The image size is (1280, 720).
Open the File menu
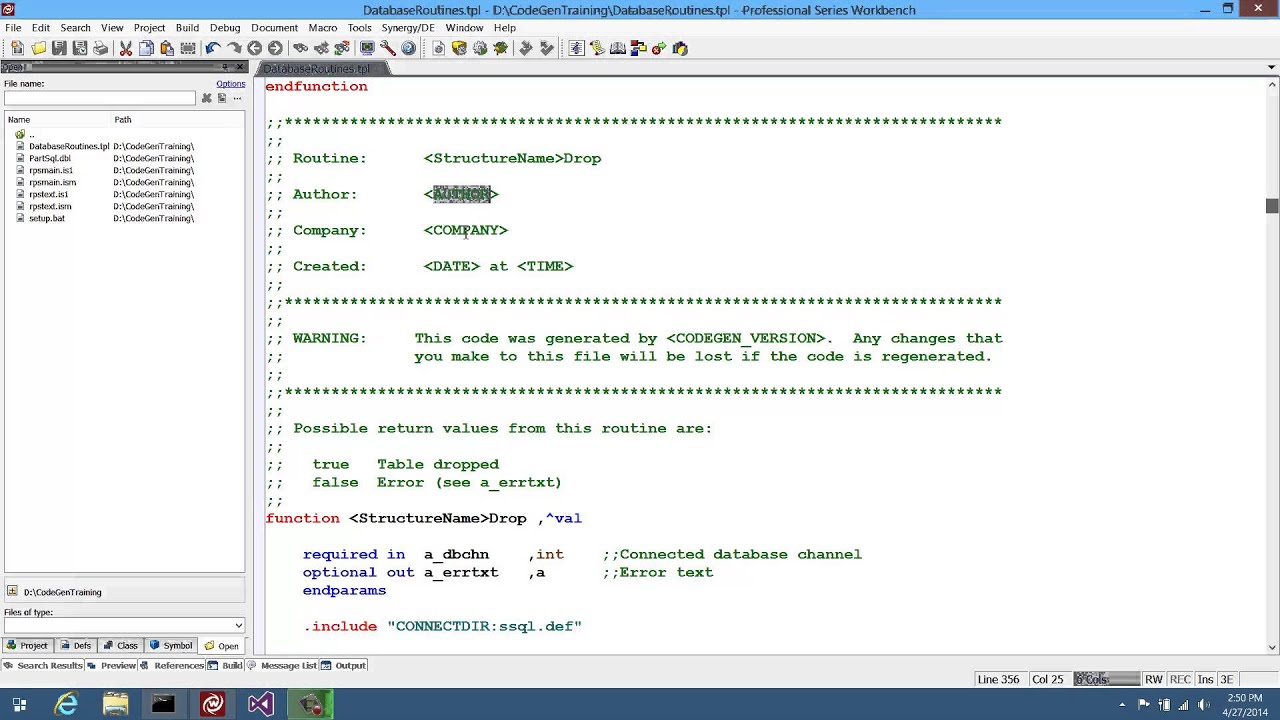13,28
